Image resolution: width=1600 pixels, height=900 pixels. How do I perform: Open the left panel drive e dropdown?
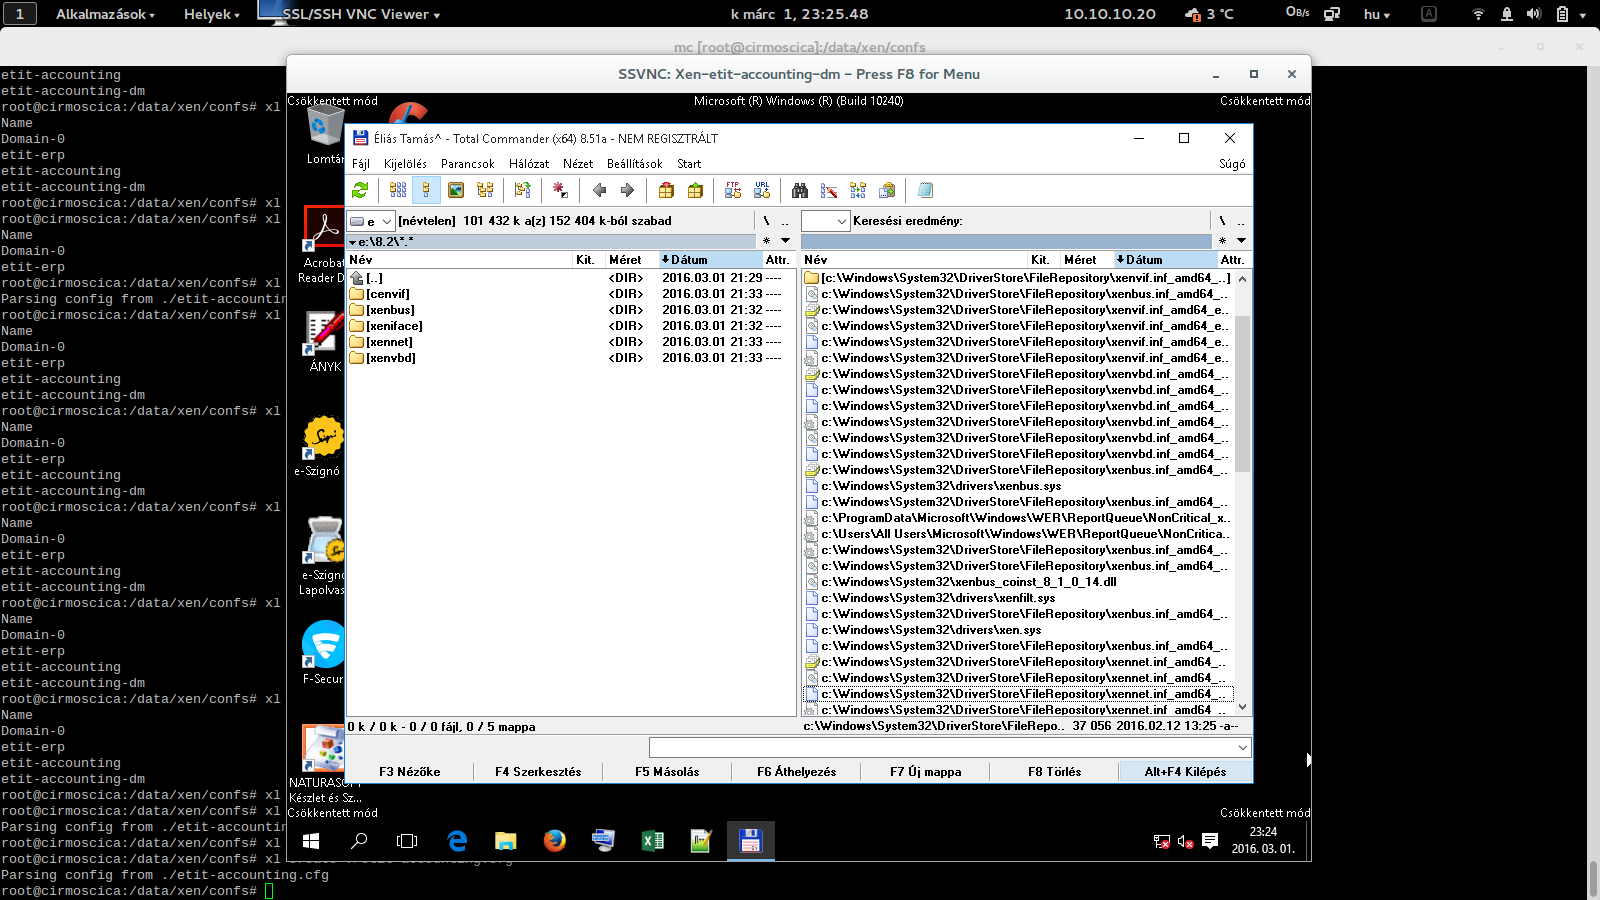point(370,221)
